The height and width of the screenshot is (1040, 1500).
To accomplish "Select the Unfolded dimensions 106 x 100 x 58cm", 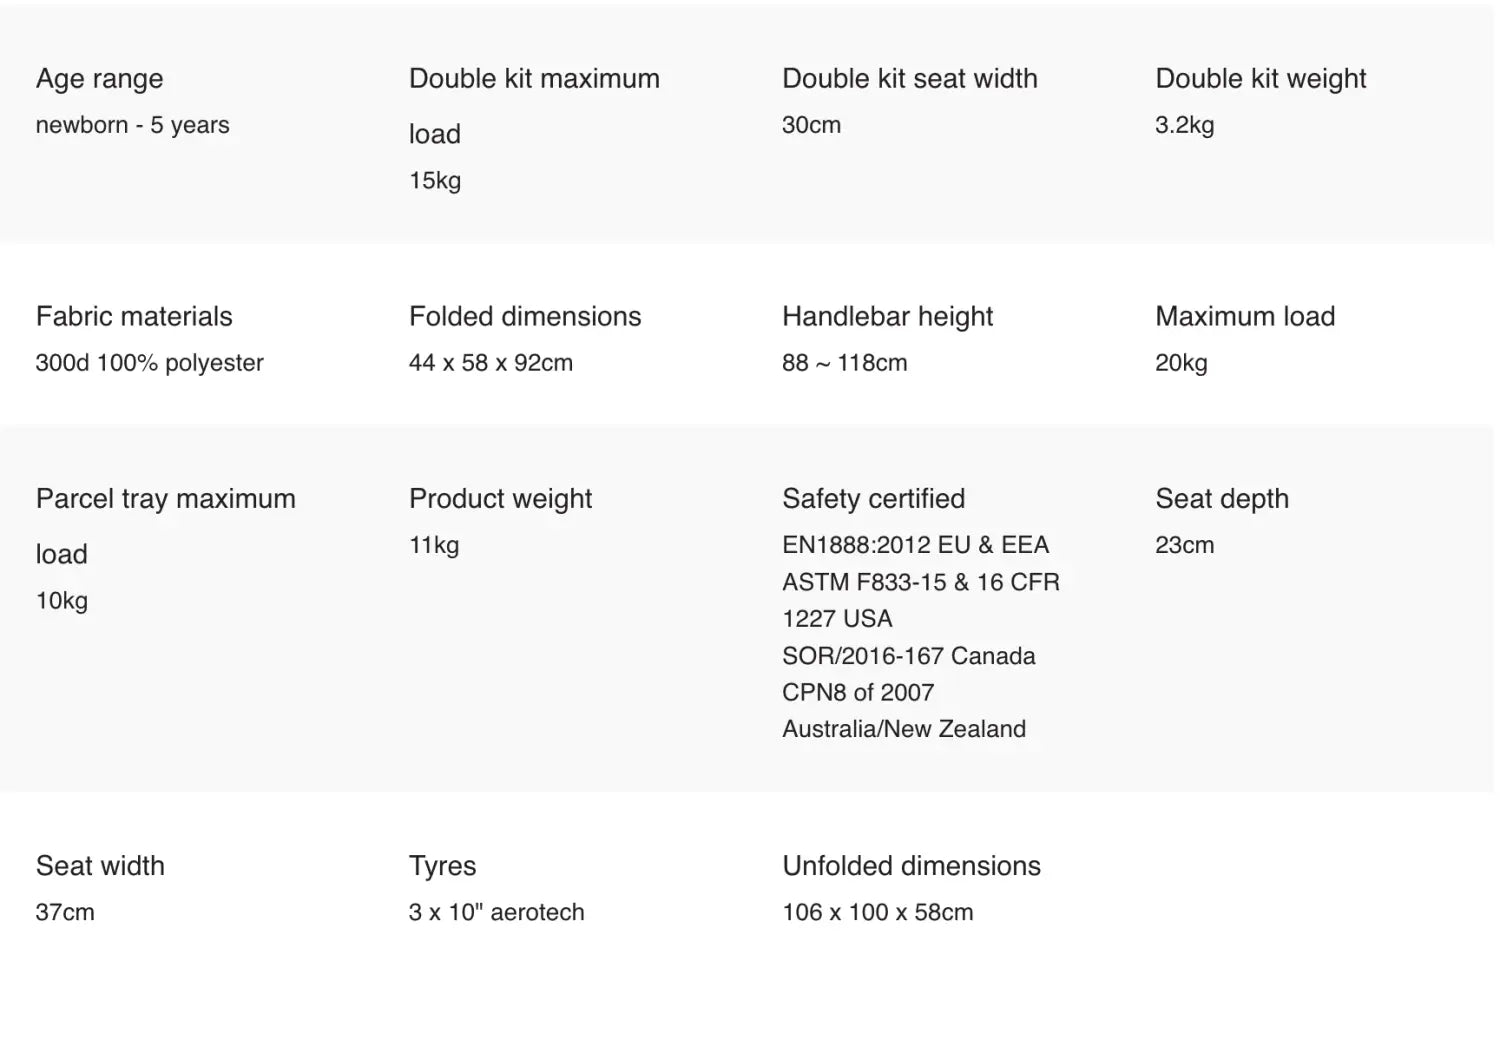I will (x=877, y=912).
